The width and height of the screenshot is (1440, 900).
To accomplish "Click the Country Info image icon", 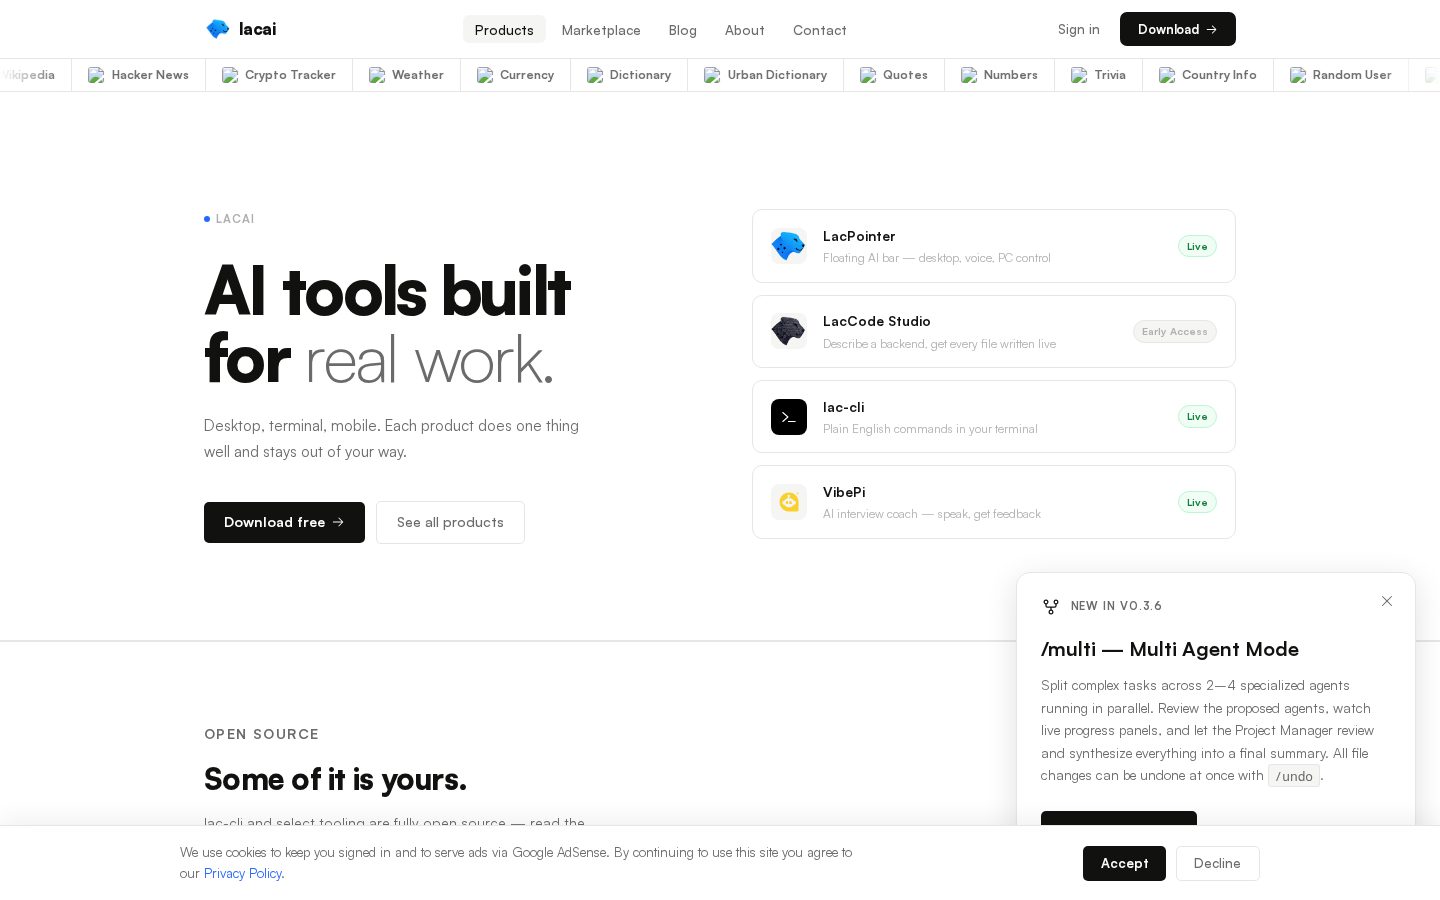I will [1167, 75].
